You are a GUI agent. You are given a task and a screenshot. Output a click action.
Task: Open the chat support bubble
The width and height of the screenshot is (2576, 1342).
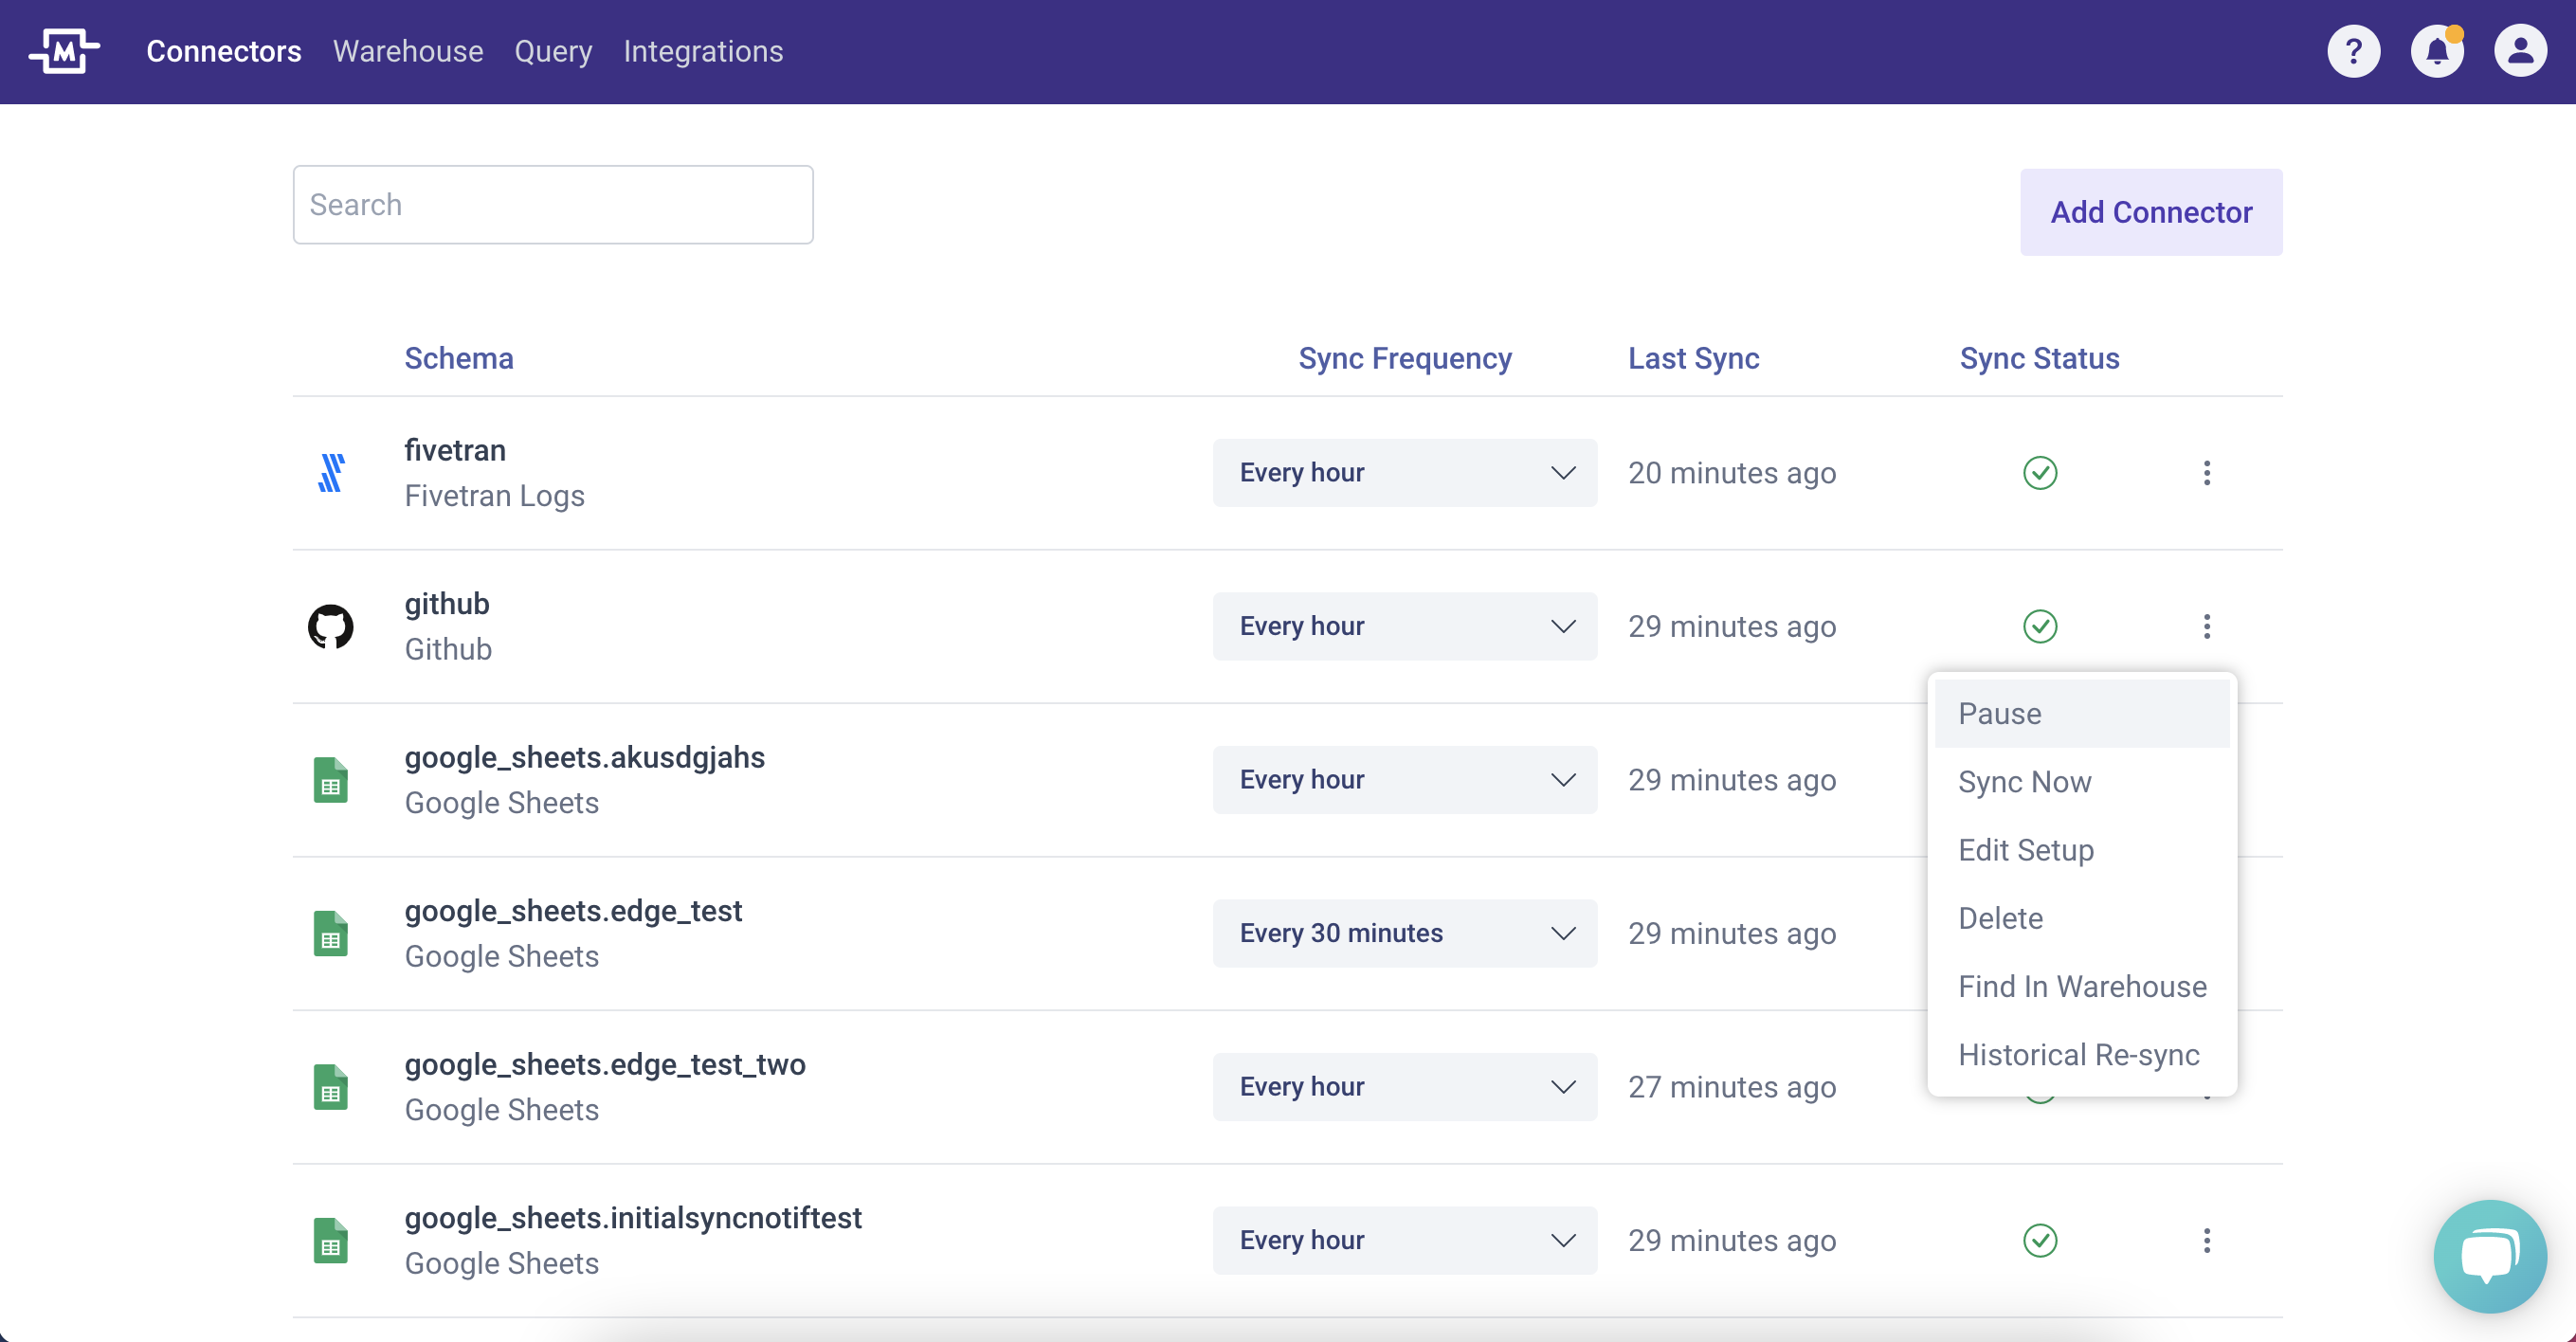click(2490, 1257)
